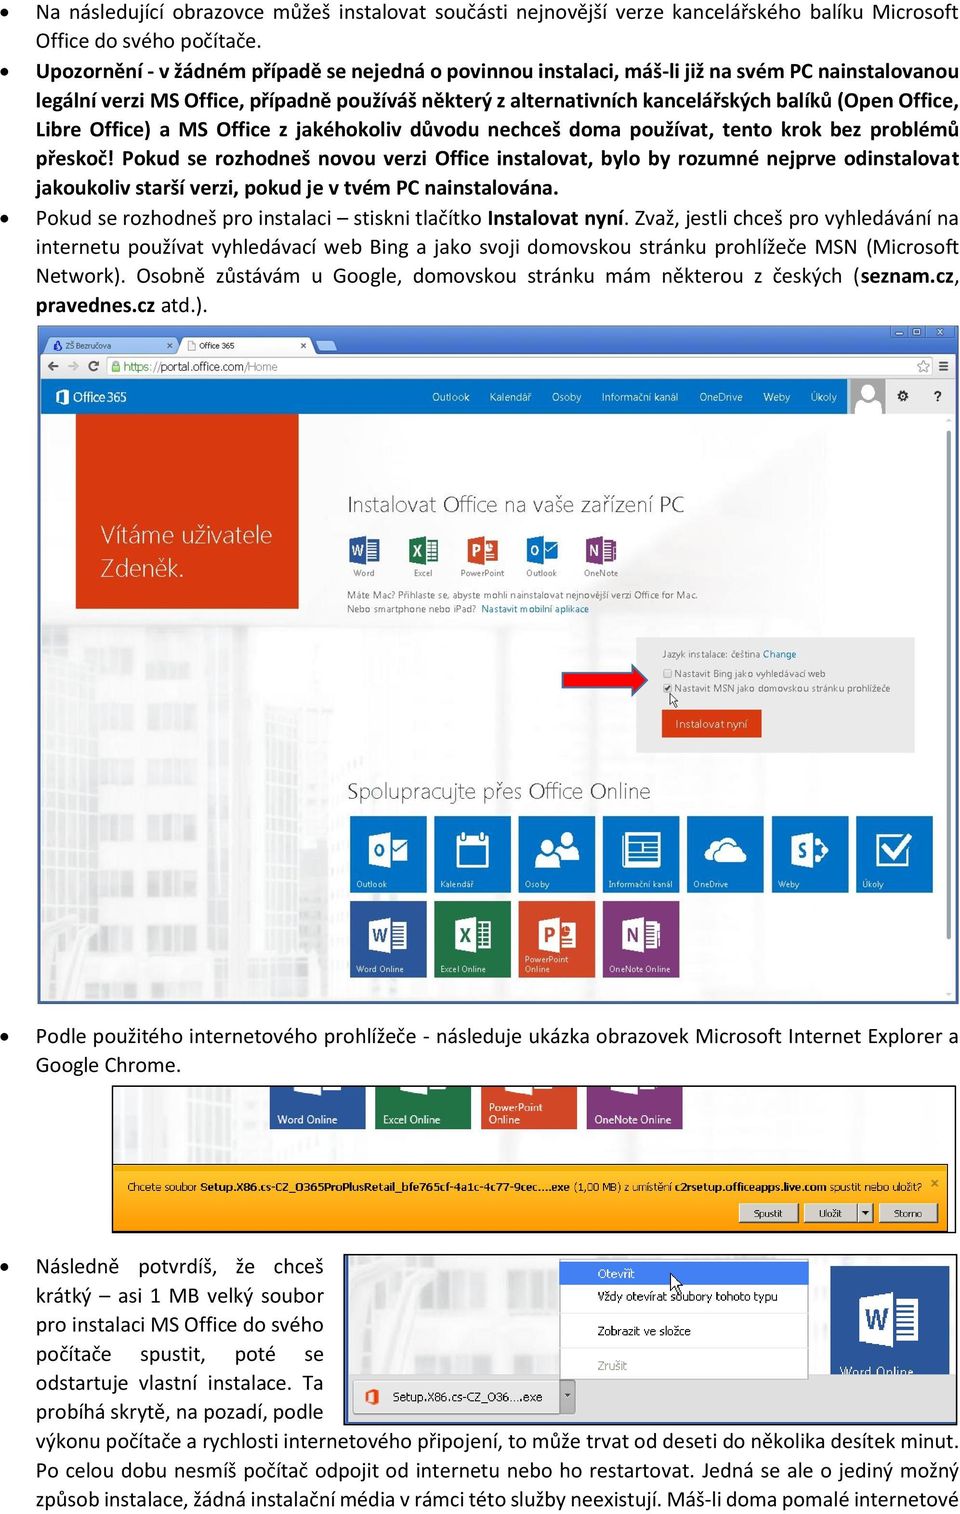The width and height of the screenshot is (960, 1514).
Task: Open a new Chrome tab
Action: (325, 345)
